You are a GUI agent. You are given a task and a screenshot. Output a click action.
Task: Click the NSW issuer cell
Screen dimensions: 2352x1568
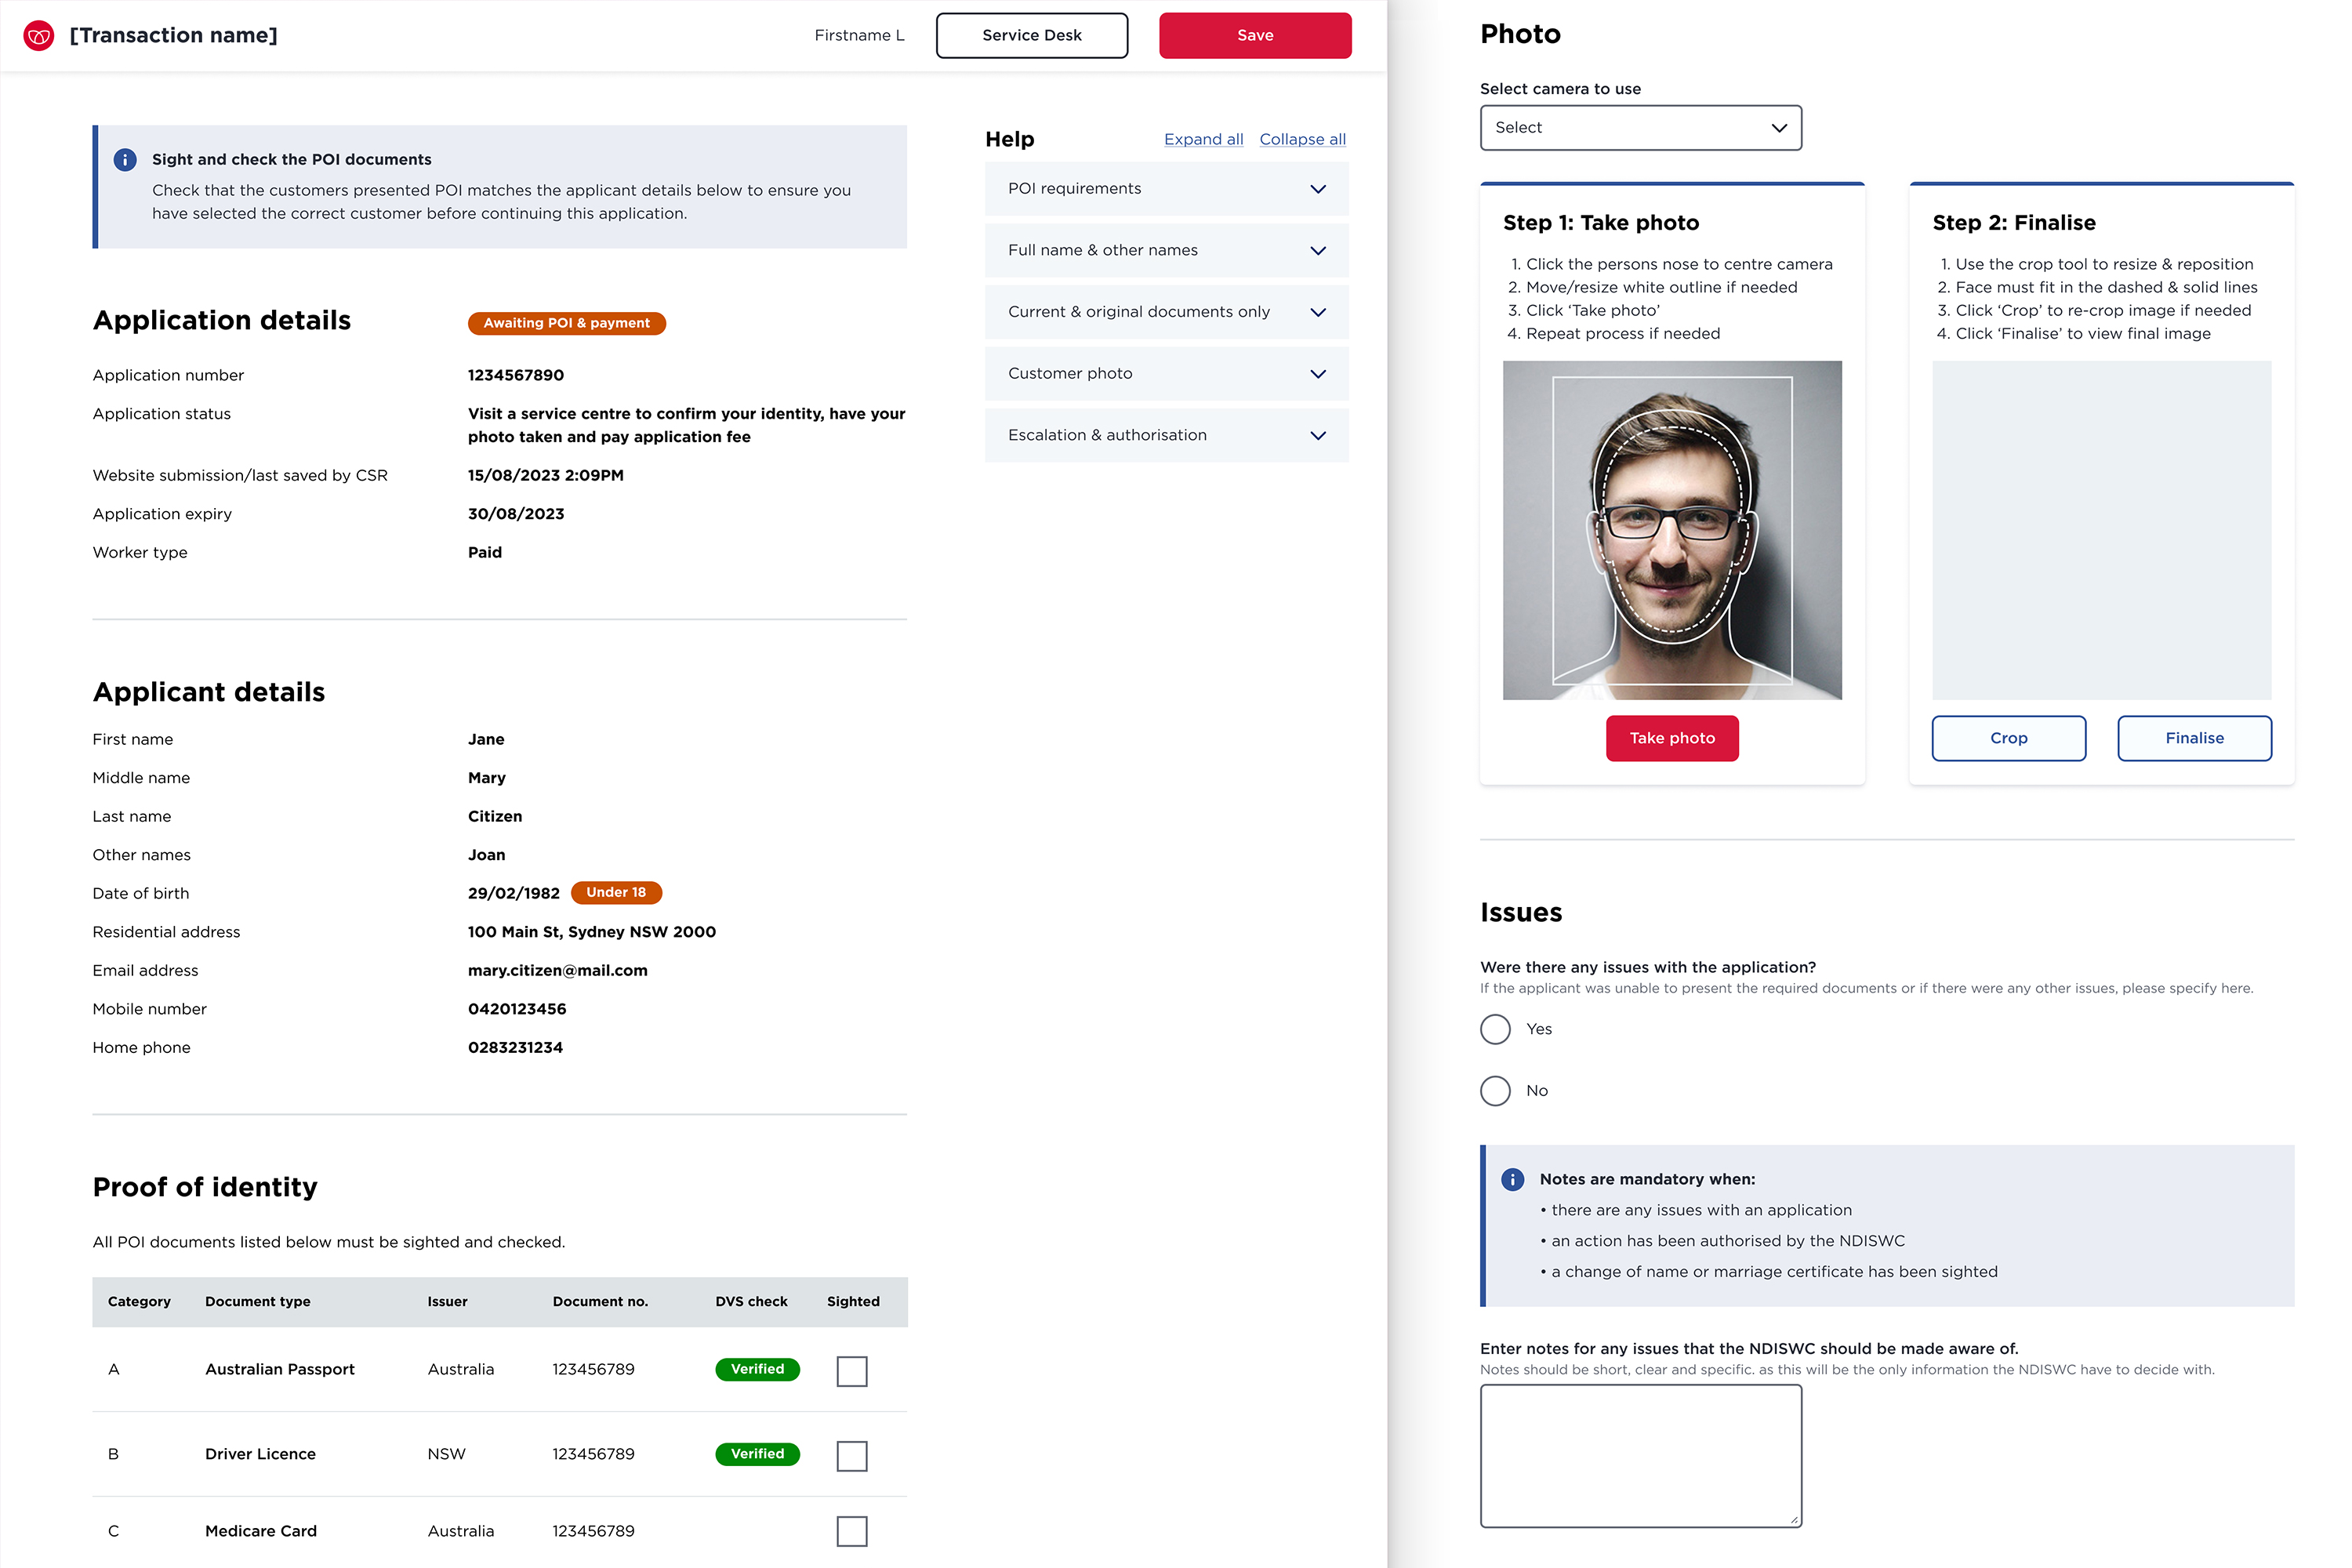[x=447, y=1455]
